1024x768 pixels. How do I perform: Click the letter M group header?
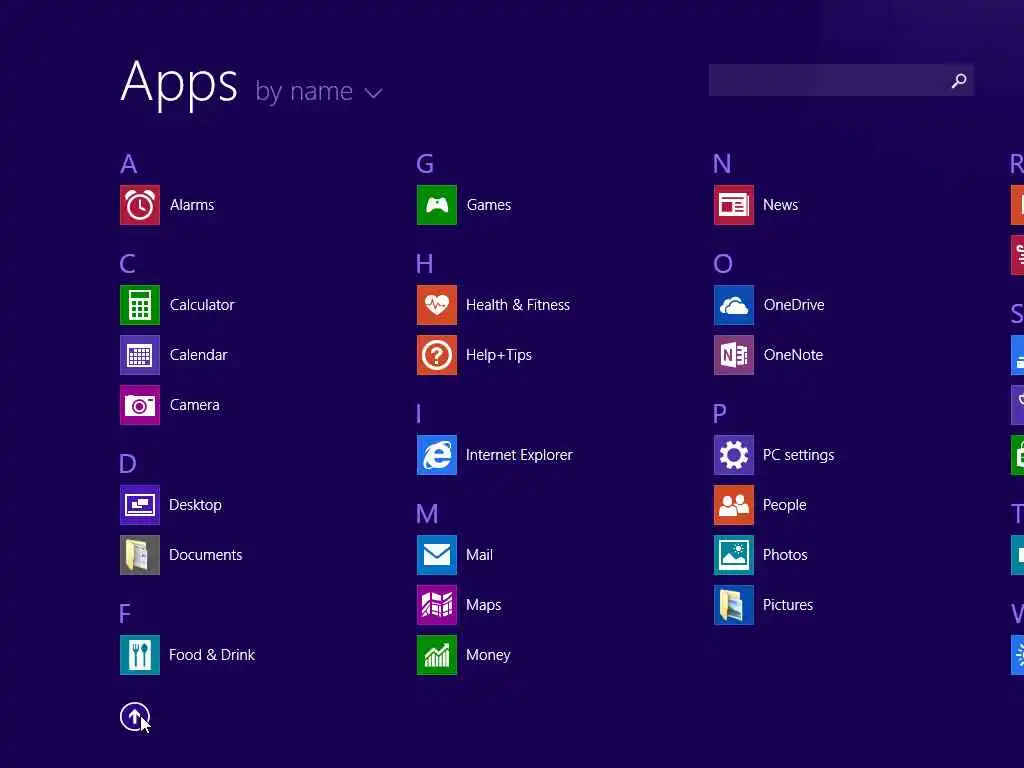tap(427, 514)
